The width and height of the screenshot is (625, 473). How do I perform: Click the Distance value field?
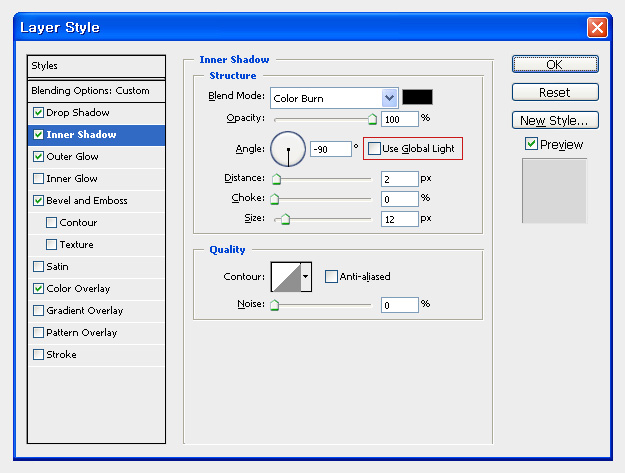point(400,179)
